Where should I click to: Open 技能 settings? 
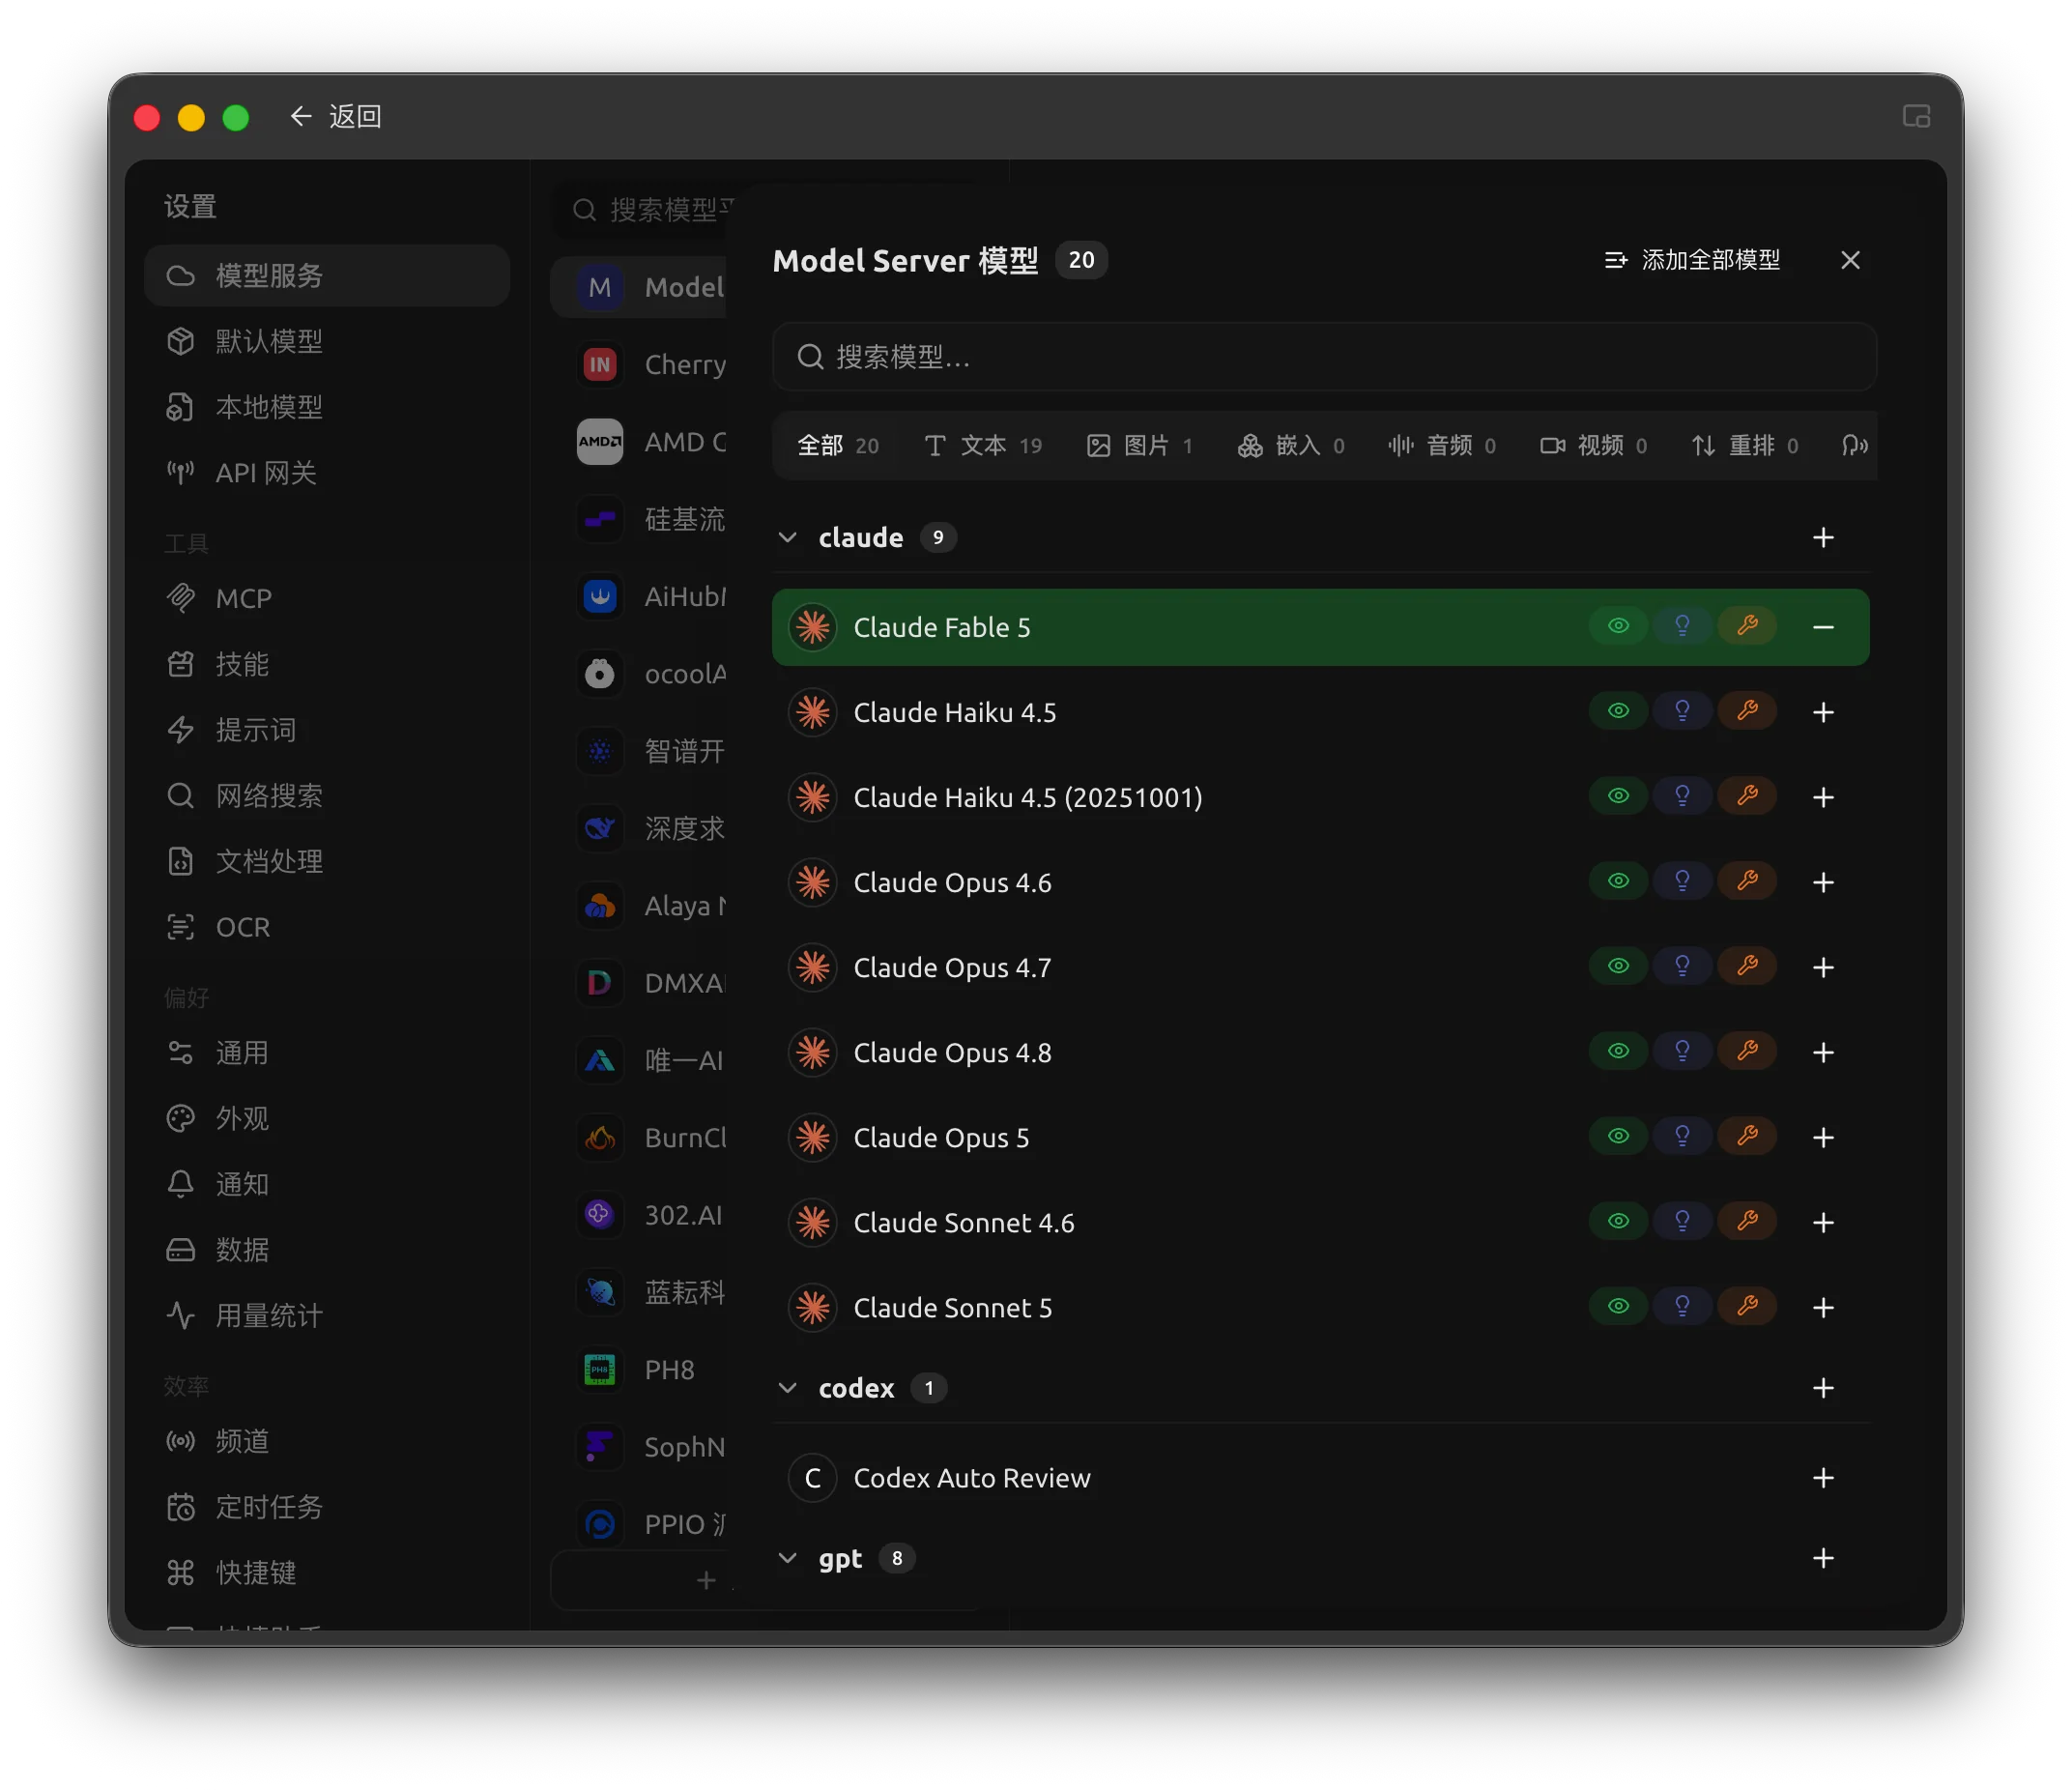point(327,664)
